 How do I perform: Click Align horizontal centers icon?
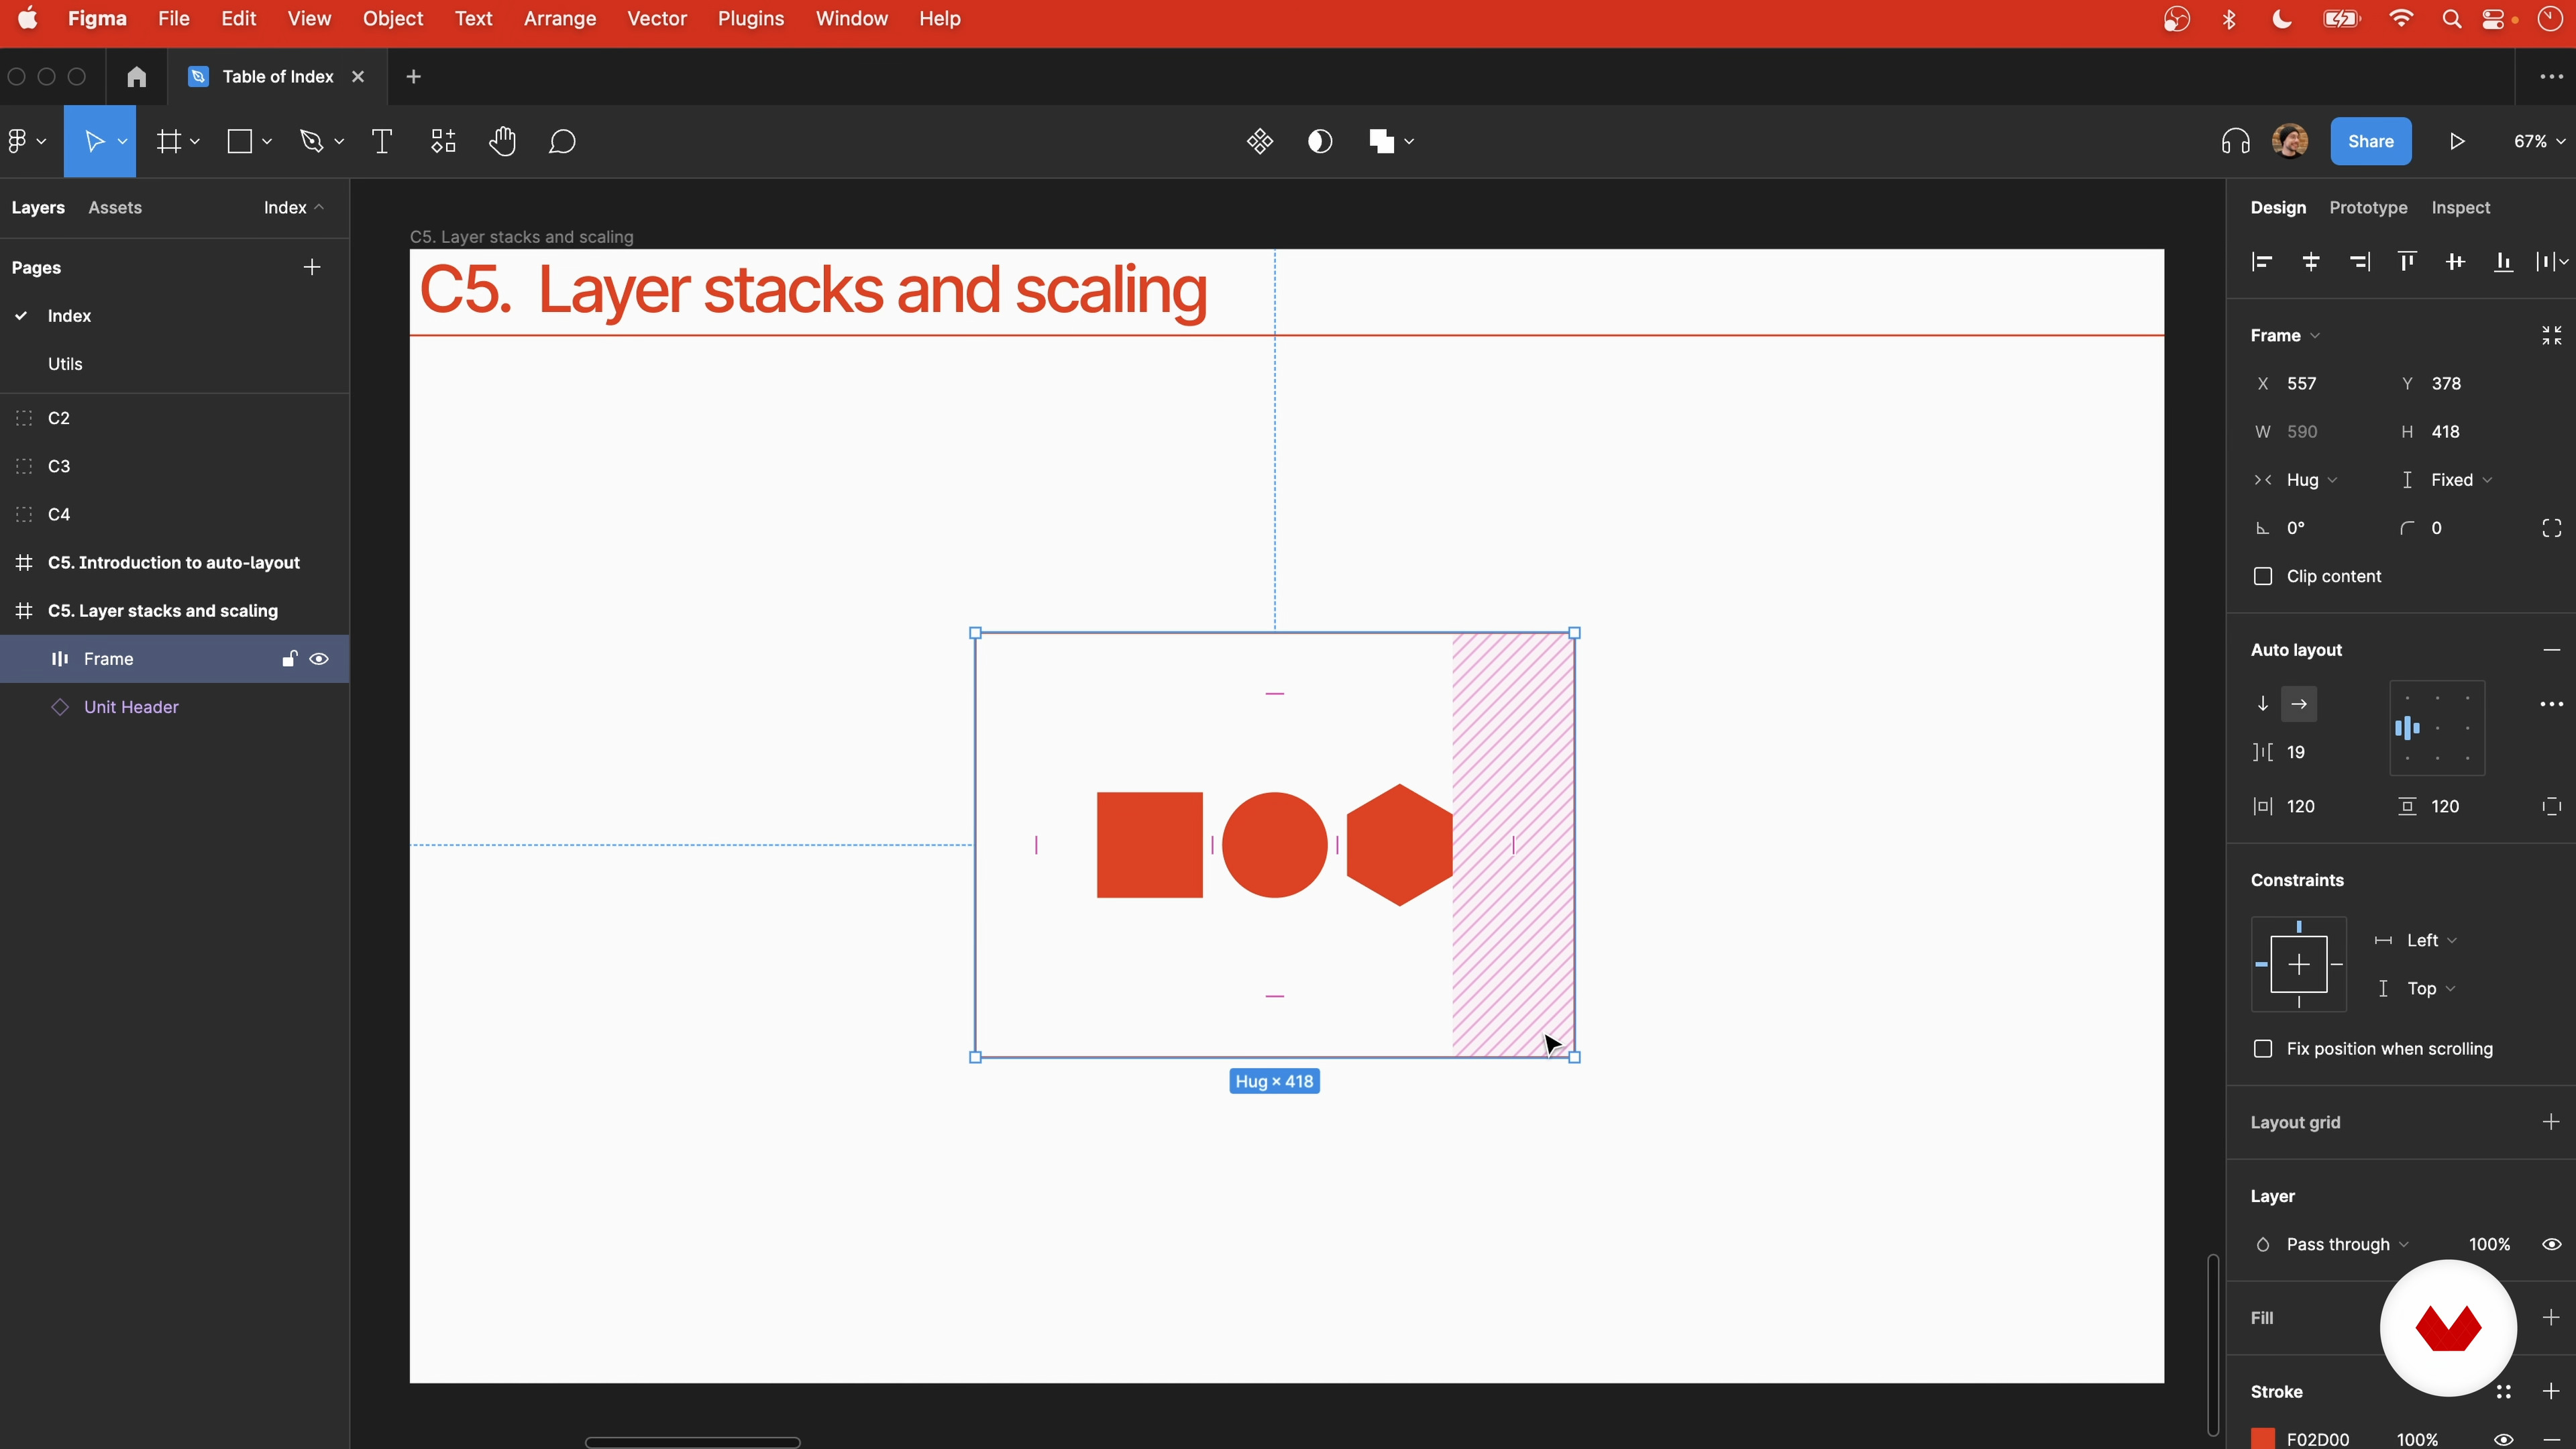click(2311, 262)
